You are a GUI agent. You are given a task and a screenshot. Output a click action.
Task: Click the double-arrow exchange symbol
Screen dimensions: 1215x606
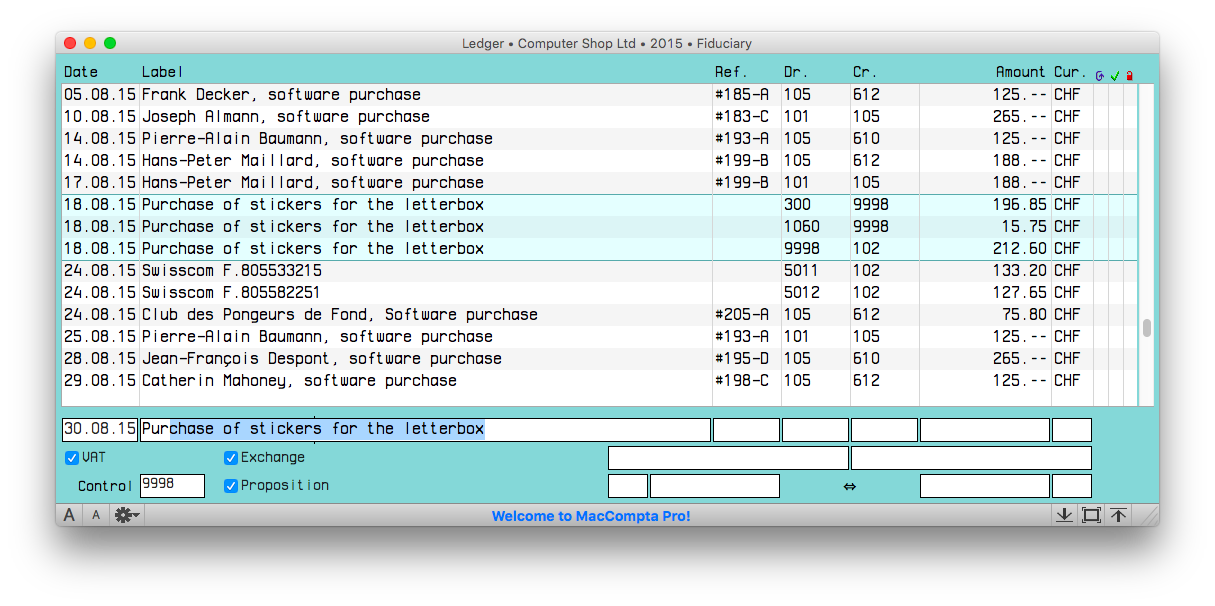tap(850, 487)
